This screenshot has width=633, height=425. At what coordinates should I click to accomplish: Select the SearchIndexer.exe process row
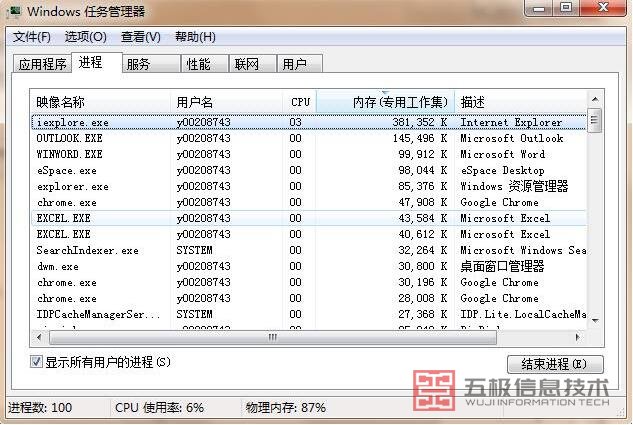309,250
